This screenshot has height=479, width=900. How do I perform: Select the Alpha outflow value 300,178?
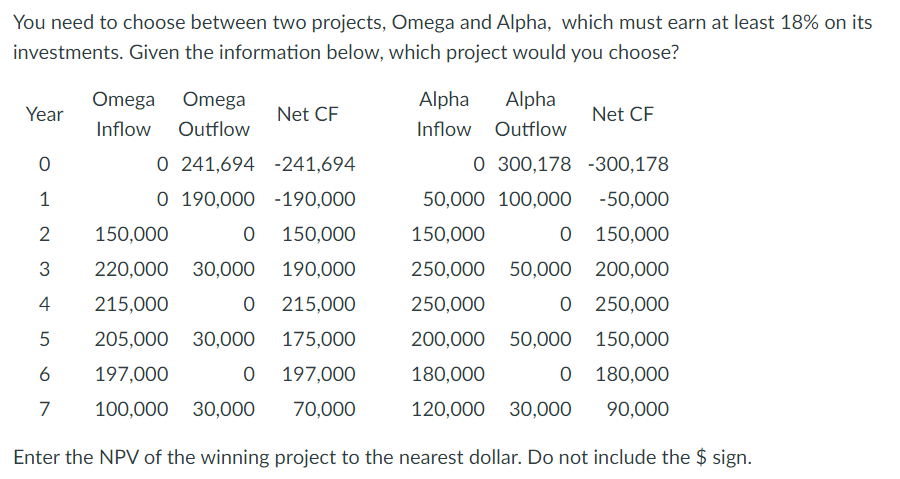pyautogui.click(x=535, y=164)
